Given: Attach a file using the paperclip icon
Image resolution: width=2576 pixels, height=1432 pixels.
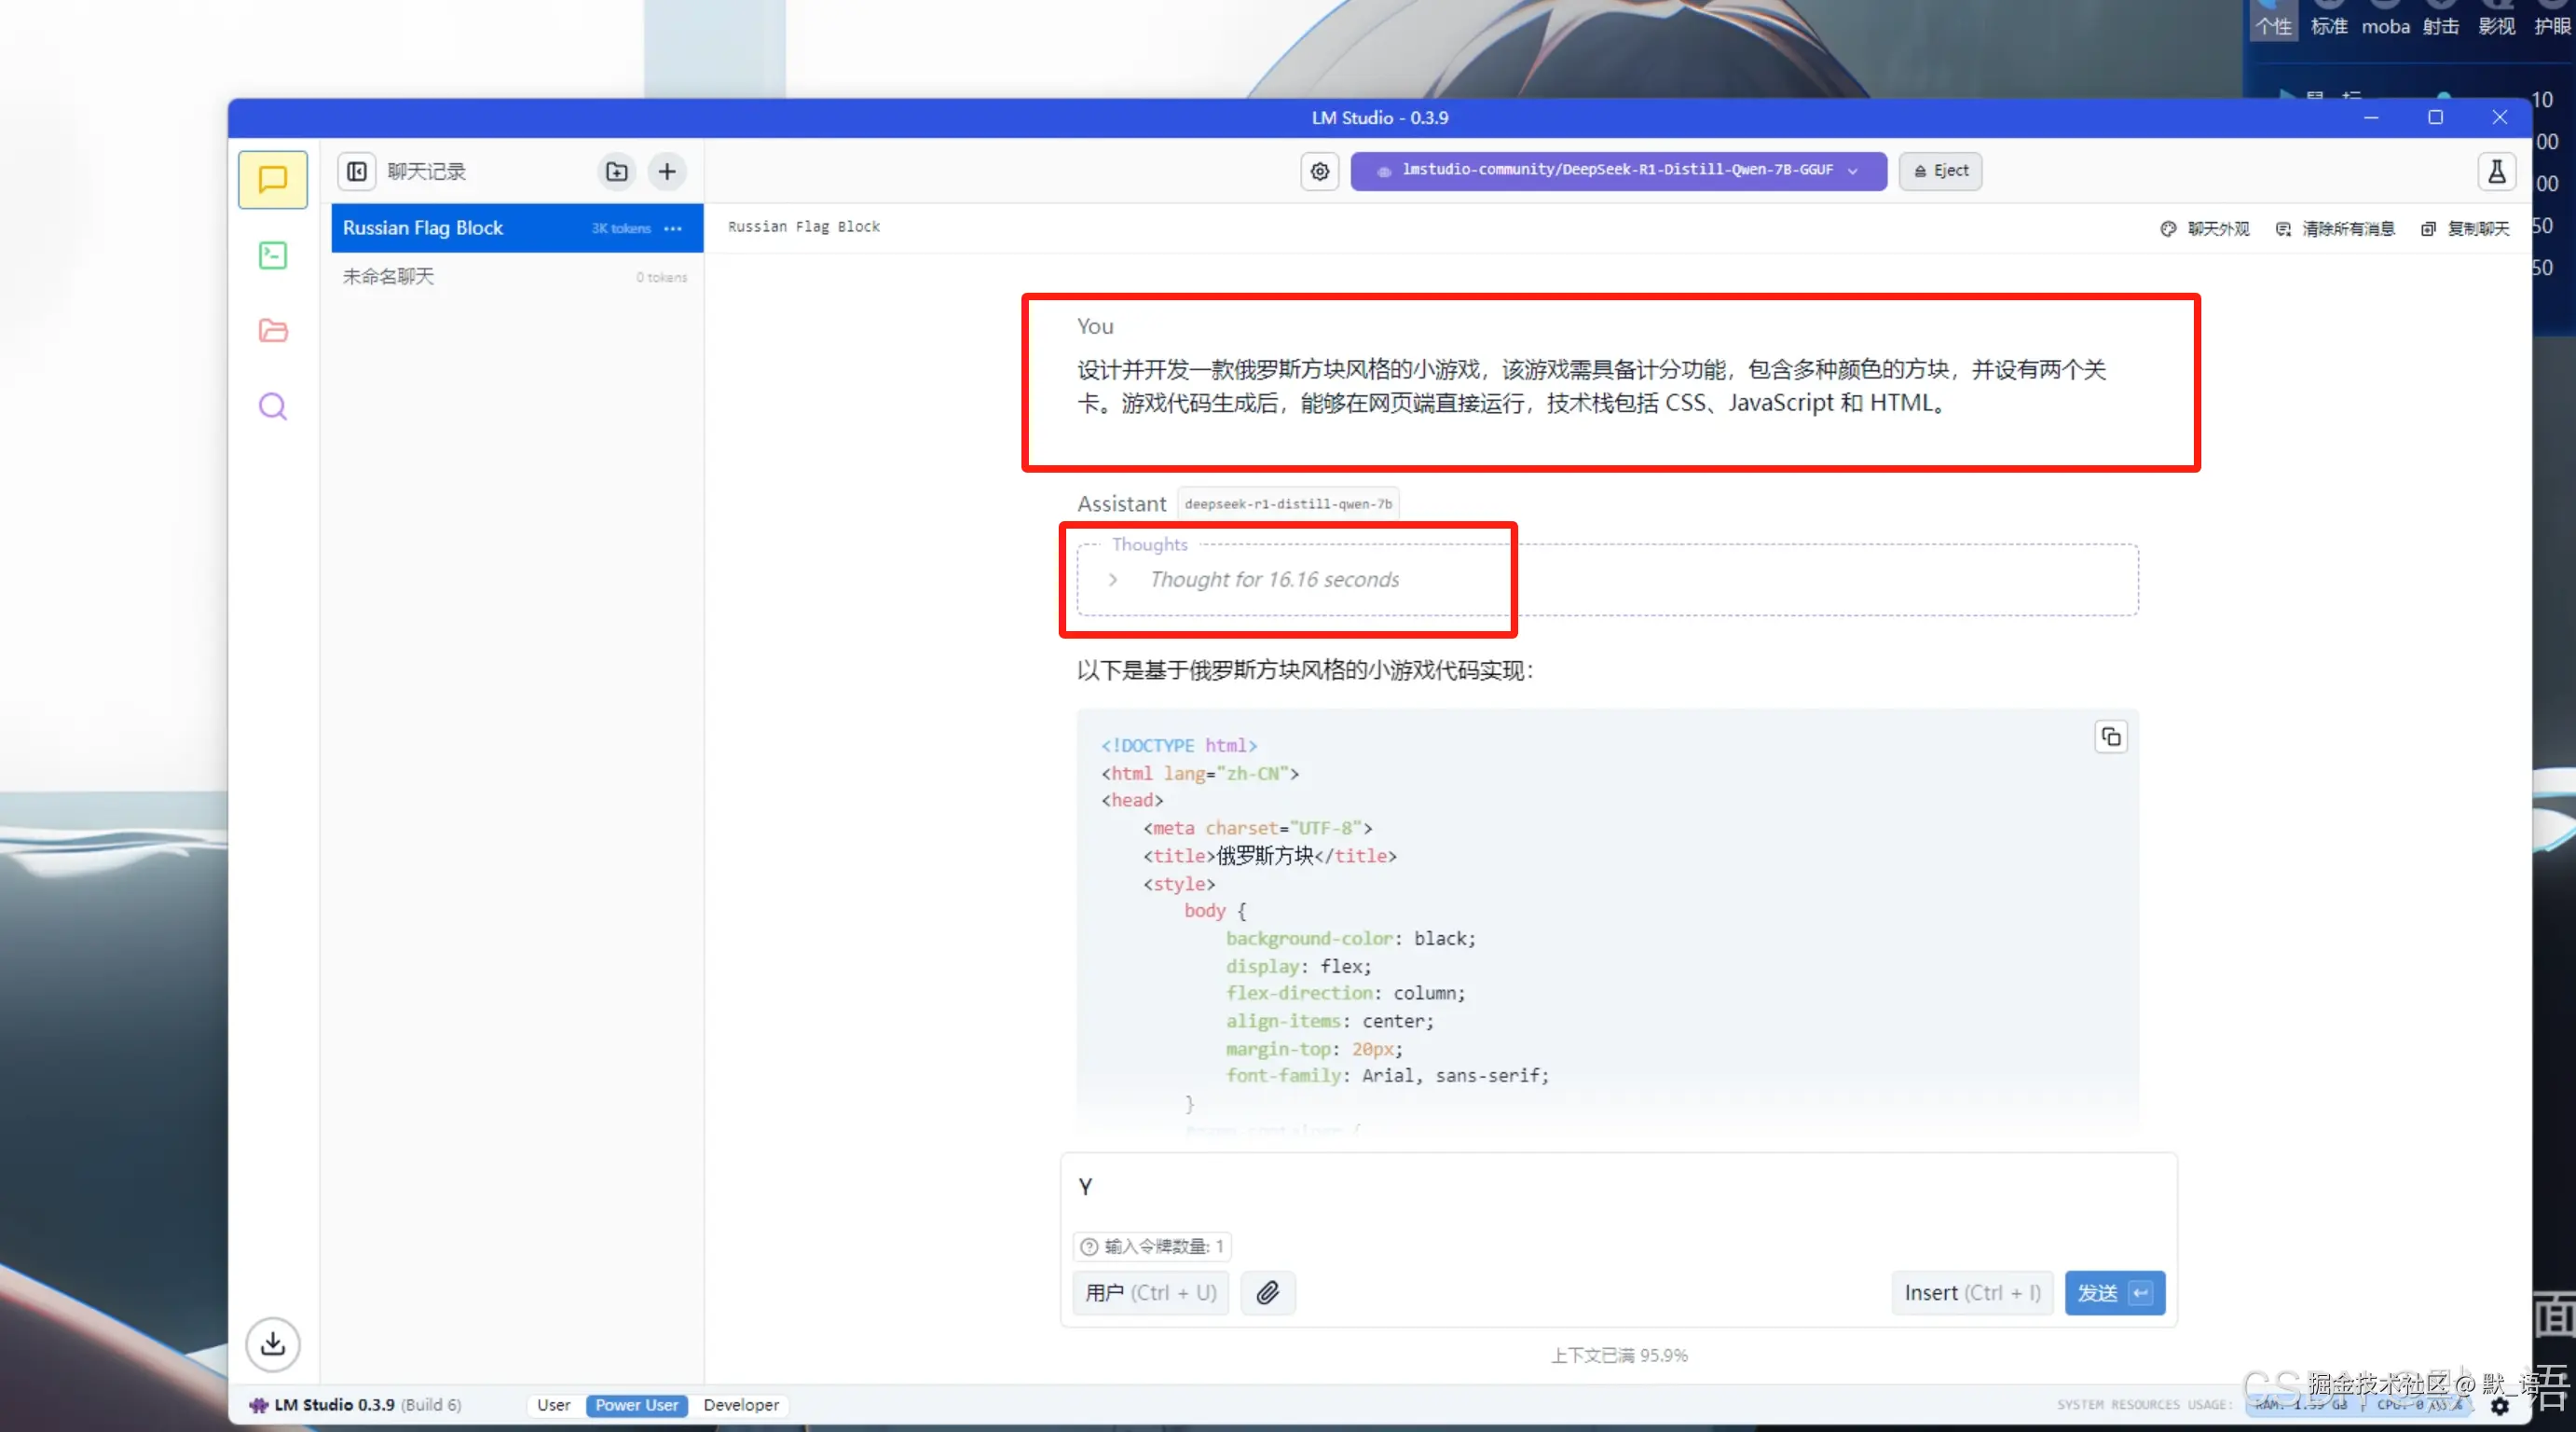Looking at the screenshot, I should pyautogui.click(x=1267, y=1292).
